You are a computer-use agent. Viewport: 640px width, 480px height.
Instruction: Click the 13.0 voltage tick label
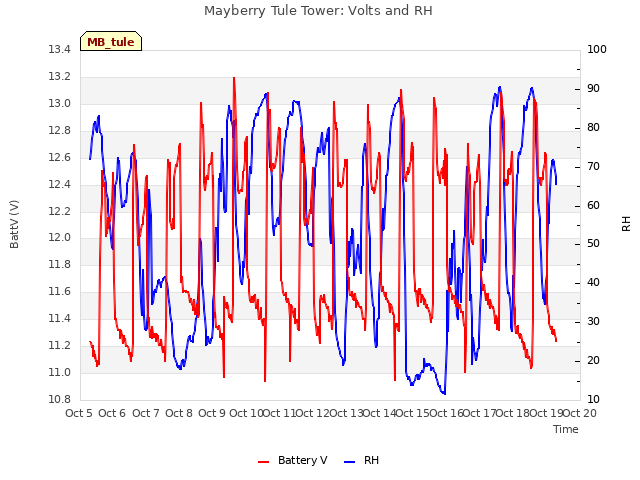tap(59, 104)
